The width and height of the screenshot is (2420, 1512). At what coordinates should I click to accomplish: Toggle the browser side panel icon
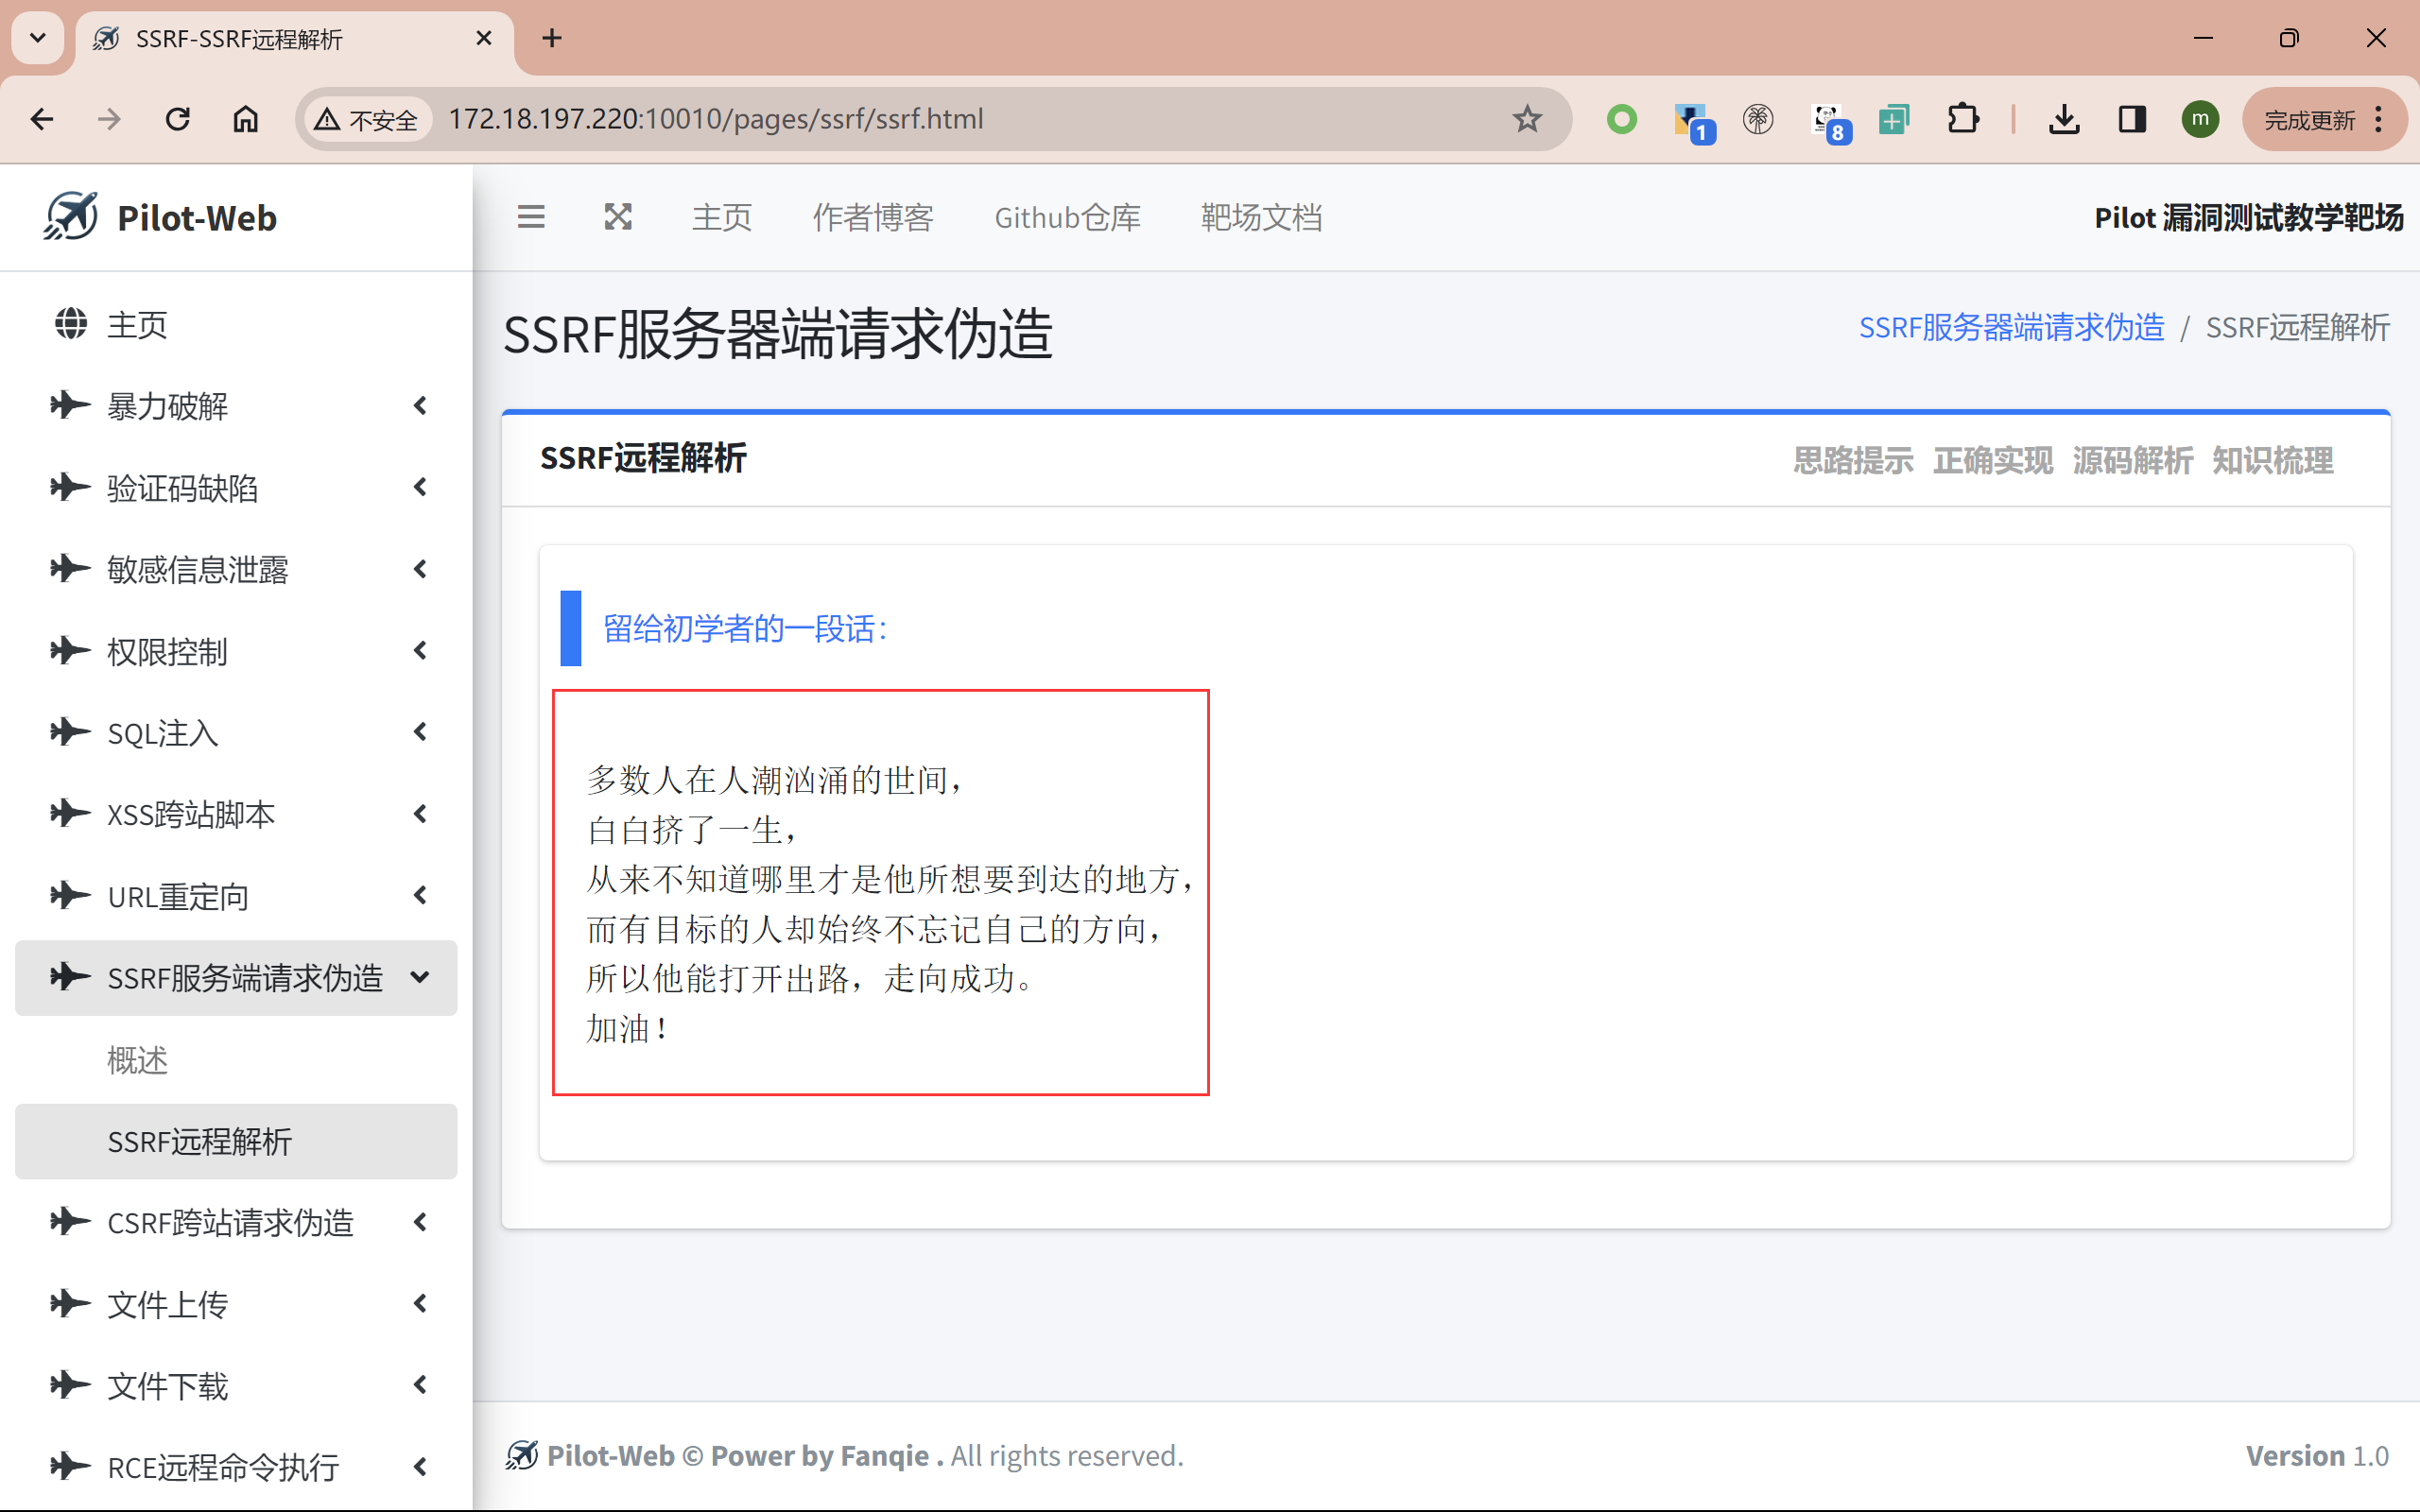pos(2132,119)
